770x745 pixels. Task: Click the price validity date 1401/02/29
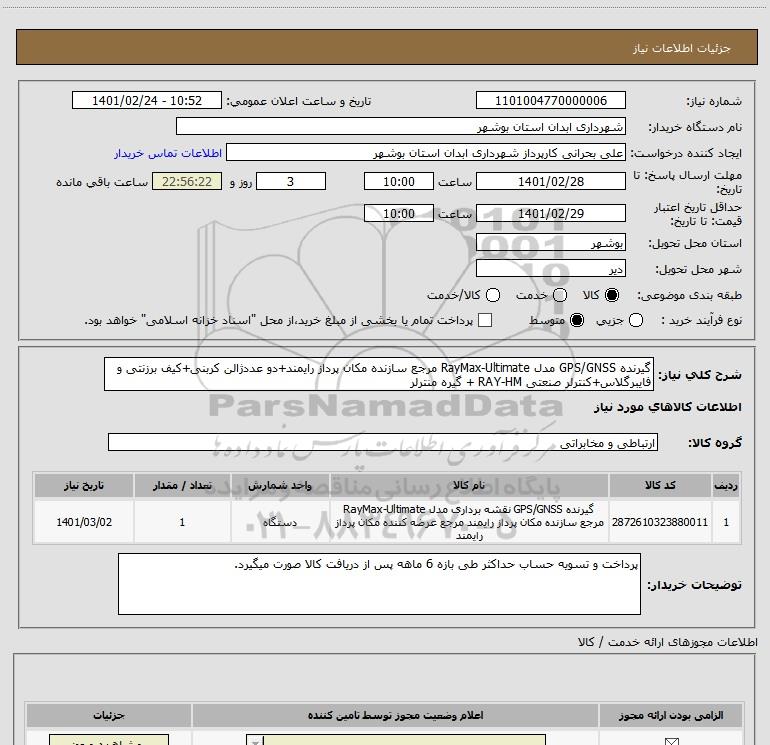click(550, 213)
